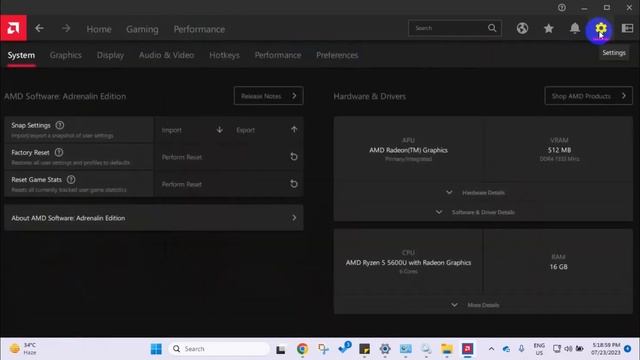
Task: Select the System tab
Action: pos(21,55)
